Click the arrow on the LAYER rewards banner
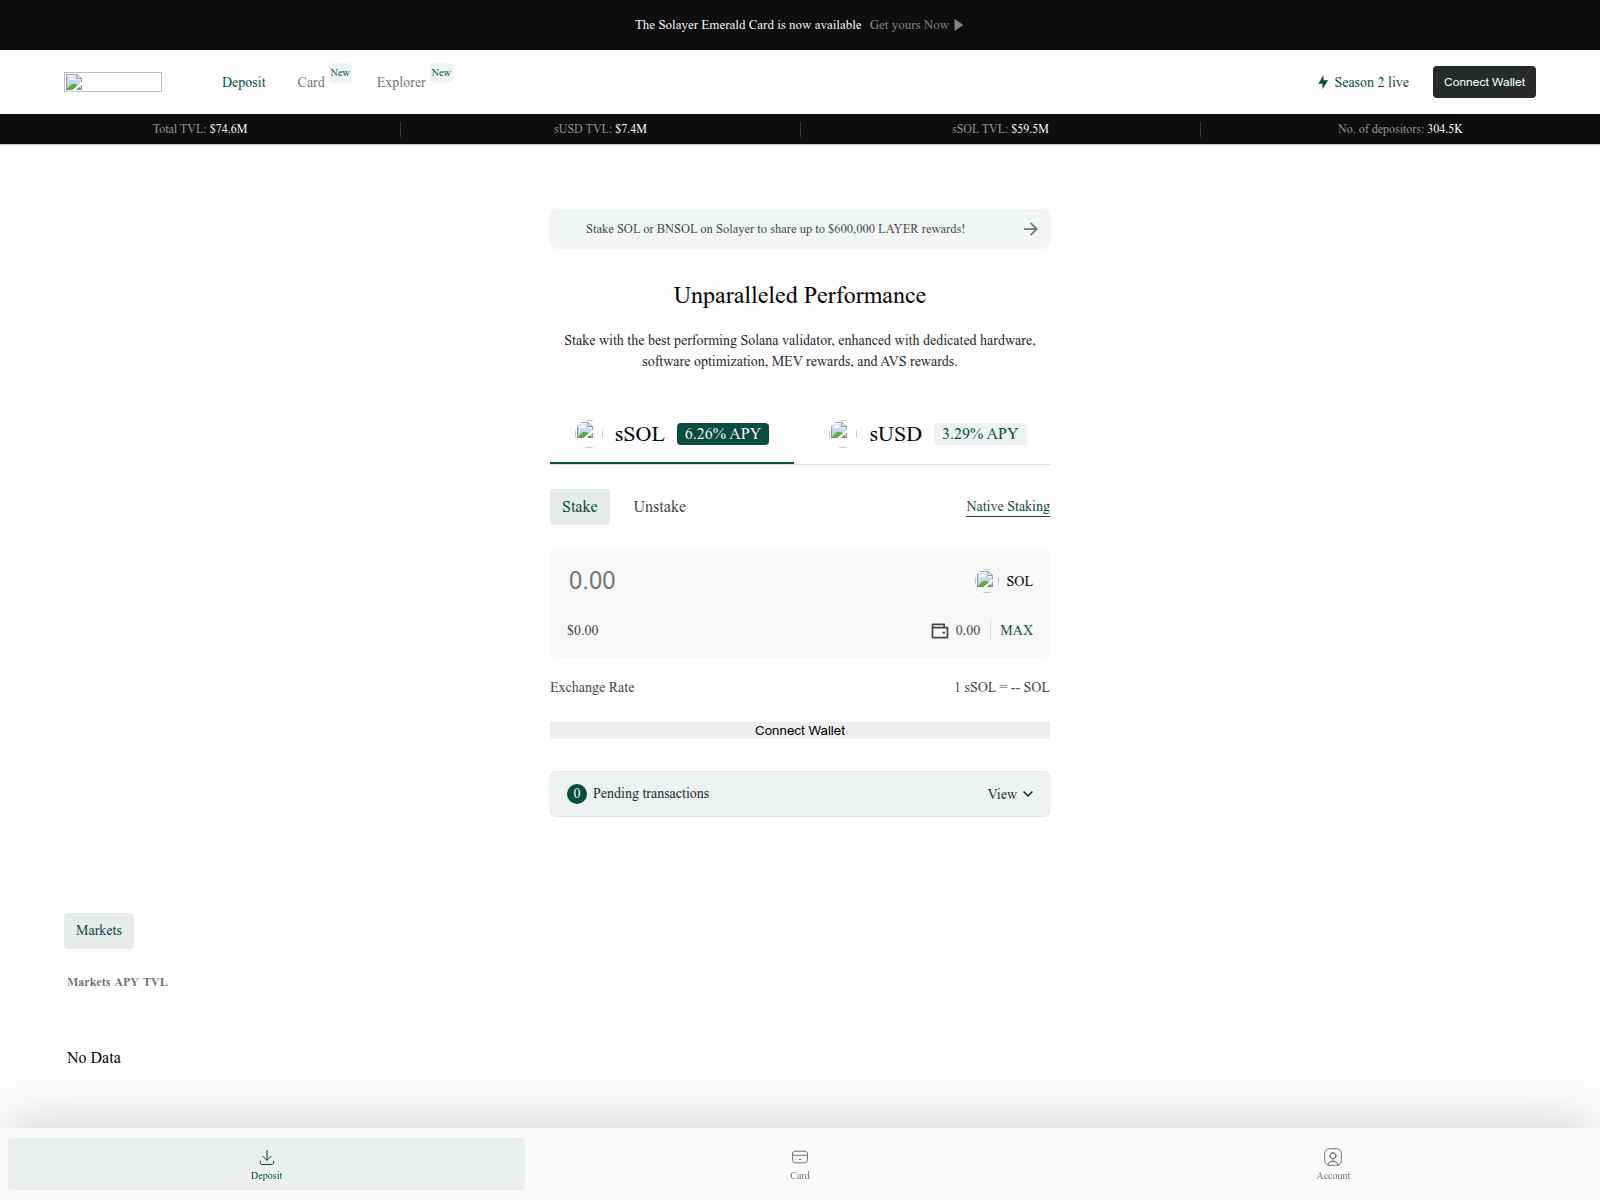Viewport: 1600px width, 1200px height. click(x=1030, y=229)
